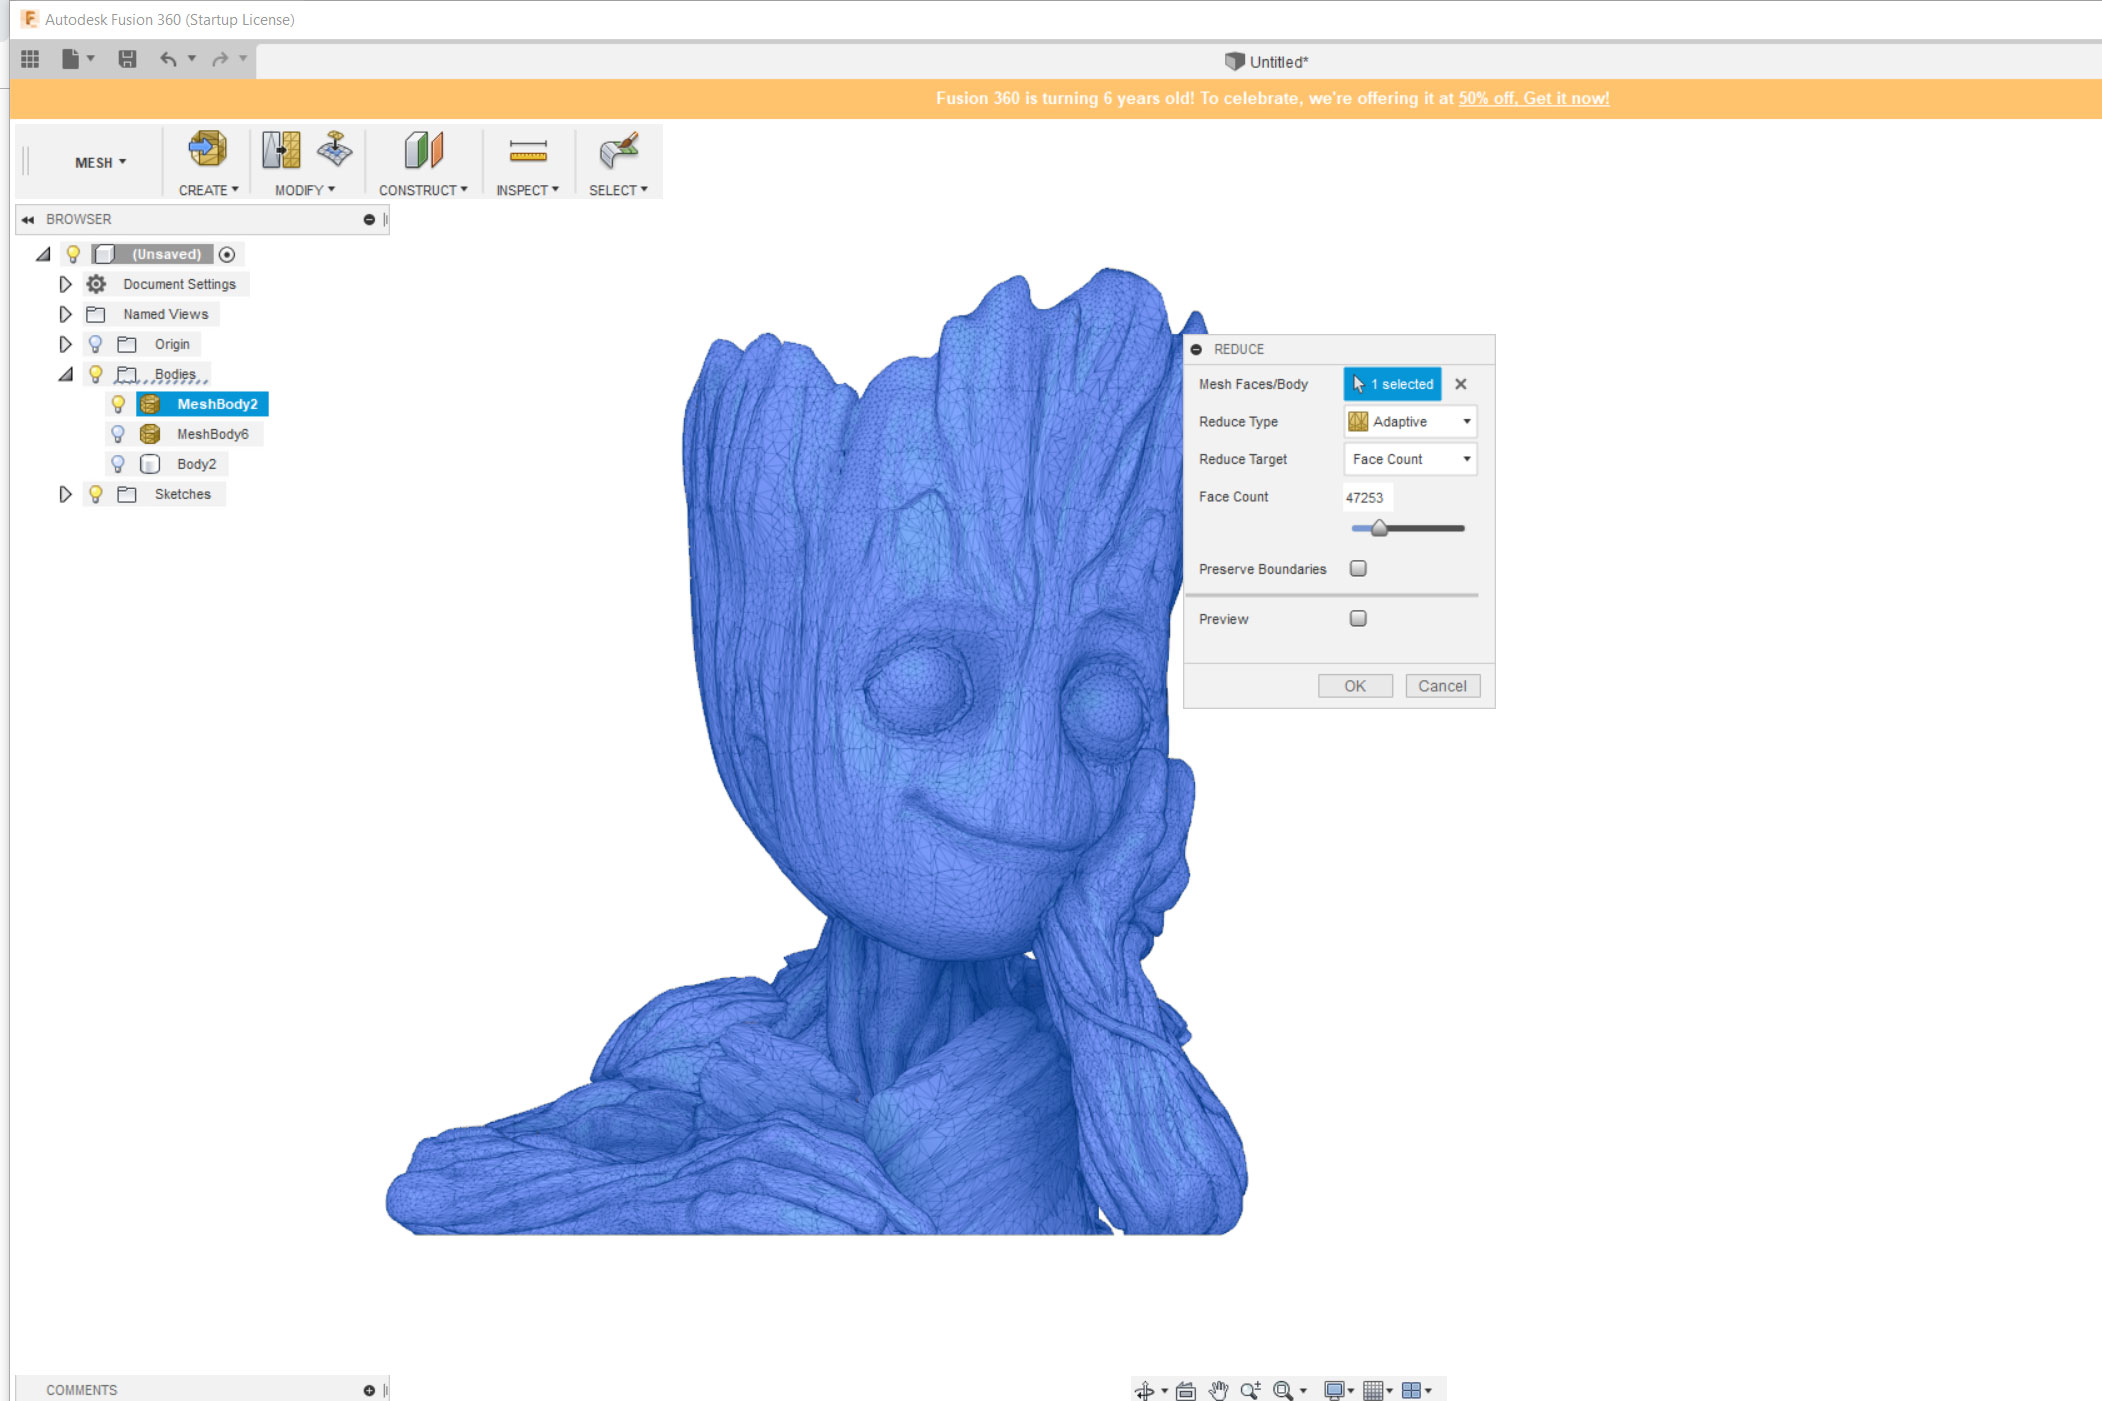The height and width of the screenshot is (1401, 2102).
Task: Click OK in the Reduce dialog
Action: [x=1354, y=686]
